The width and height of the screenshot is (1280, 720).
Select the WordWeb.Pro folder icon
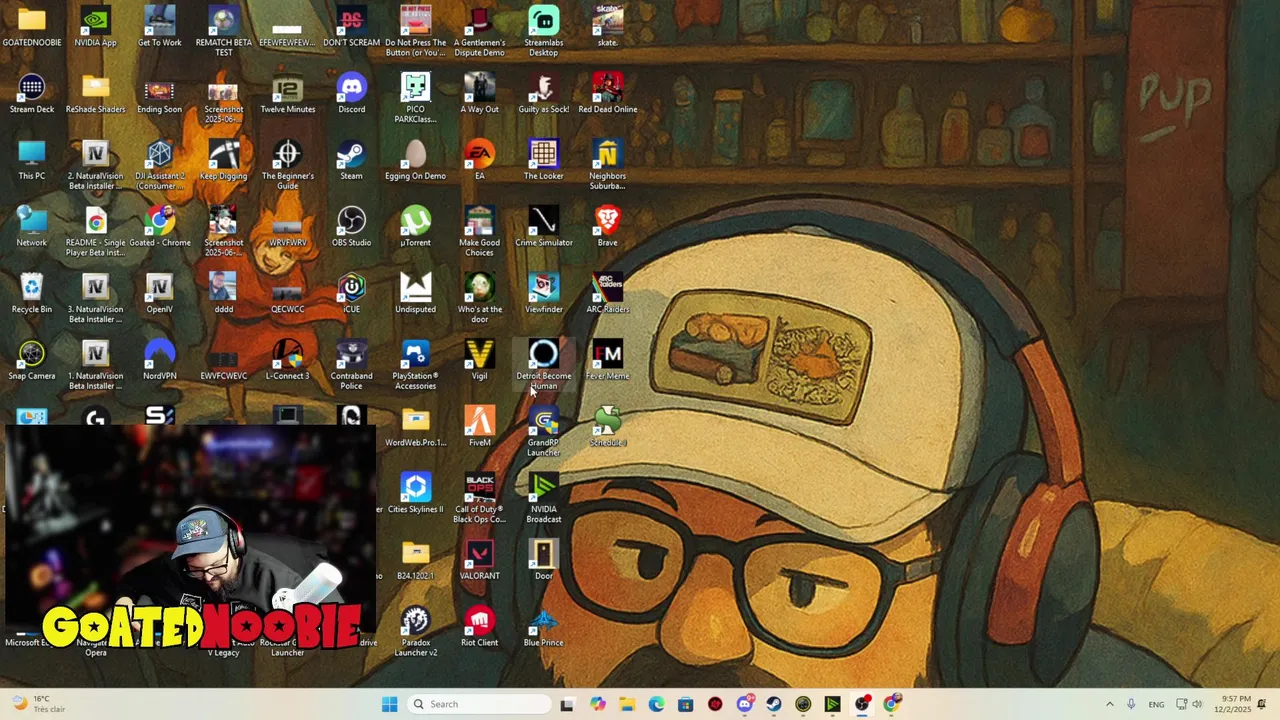[x=415, y=427]
